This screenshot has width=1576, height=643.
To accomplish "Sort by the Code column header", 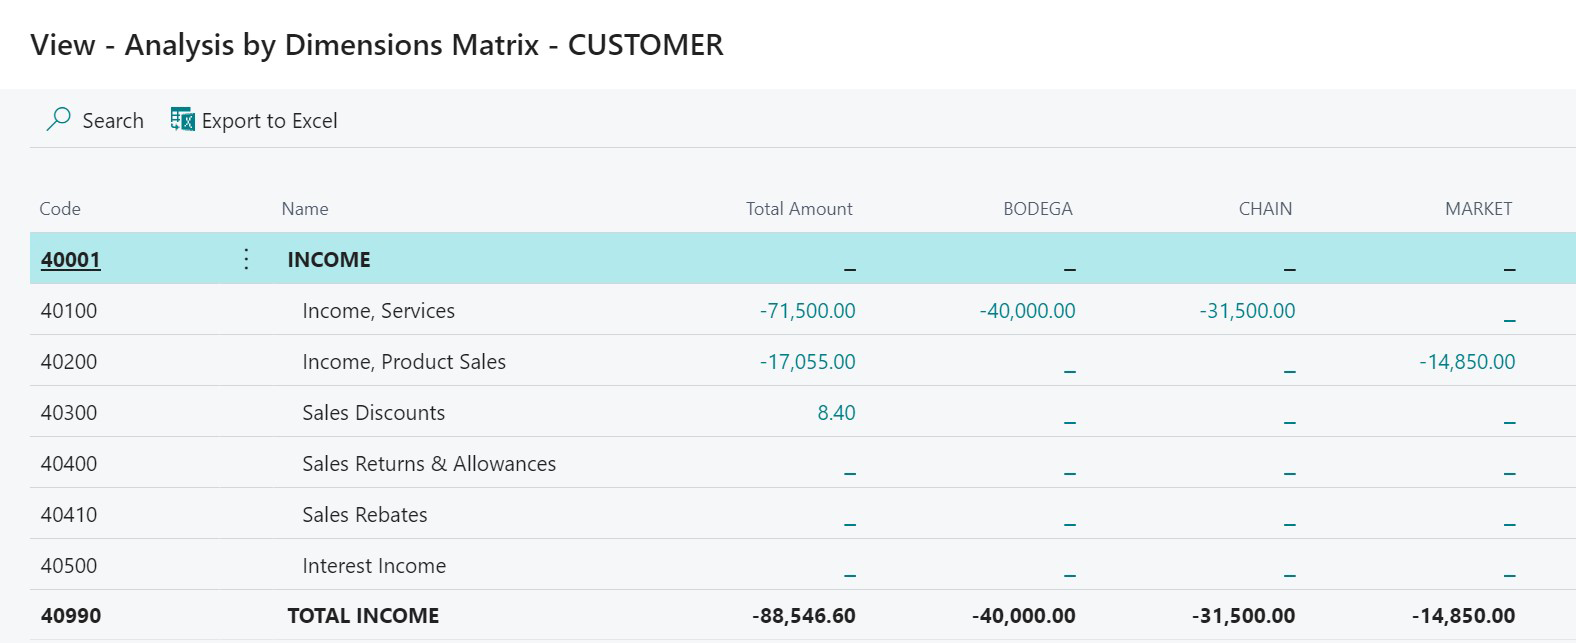I will tap(60, 209).
